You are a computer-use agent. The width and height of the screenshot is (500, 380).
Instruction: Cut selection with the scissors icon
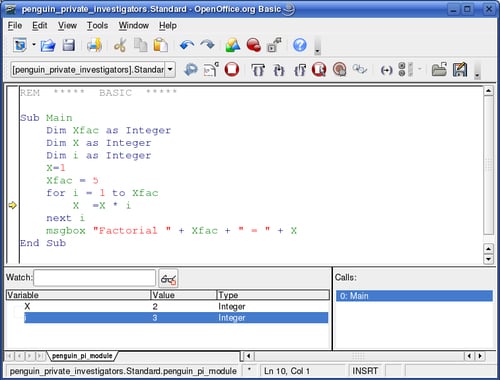tap(120, 45)
